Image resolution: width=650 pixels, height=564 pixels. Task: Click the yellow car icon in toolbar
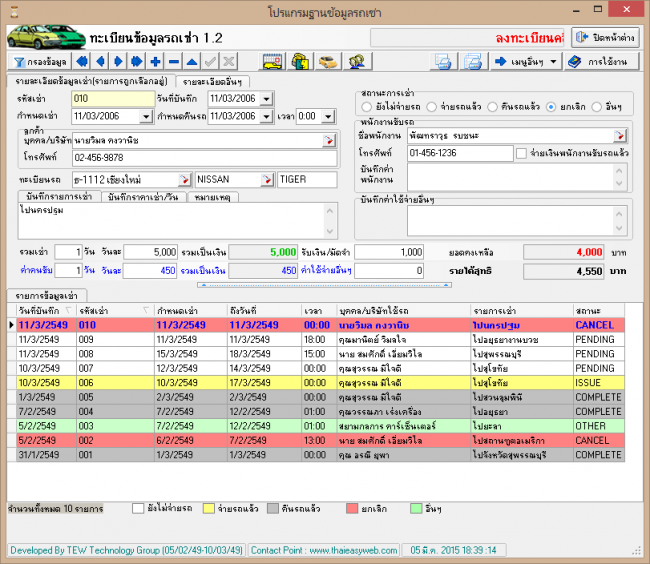point(327,61)
